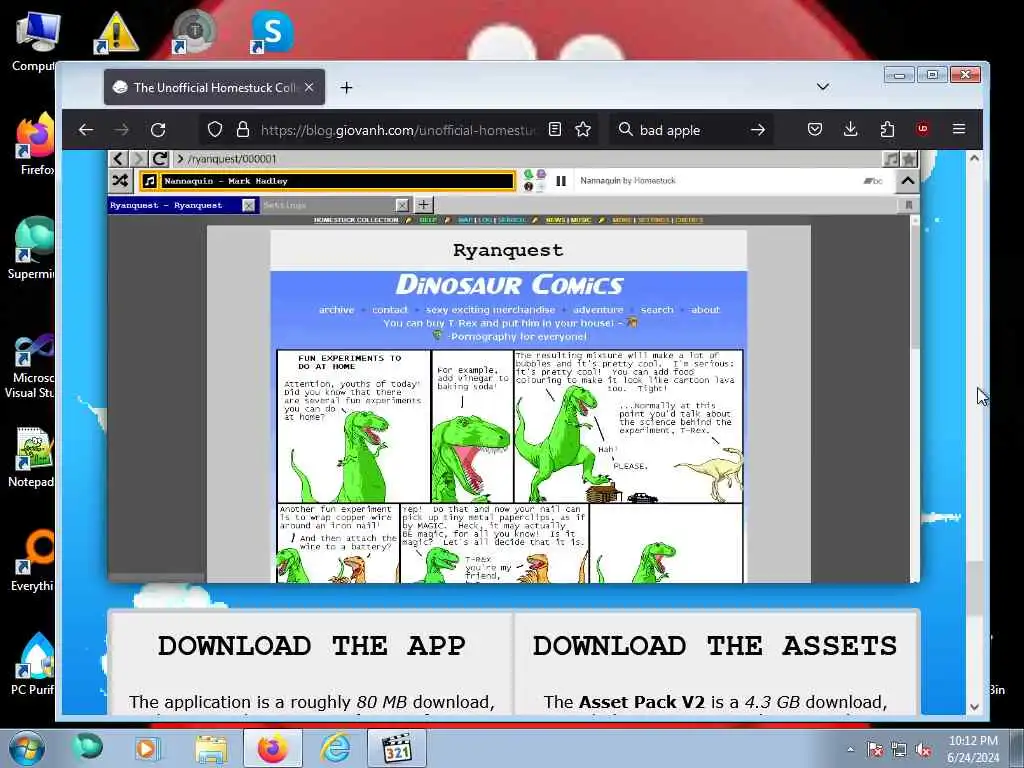The height and width of the screenshot is (768, 1024).
Task: Open the MORE nav link
Action: click(x=622, y=220)
